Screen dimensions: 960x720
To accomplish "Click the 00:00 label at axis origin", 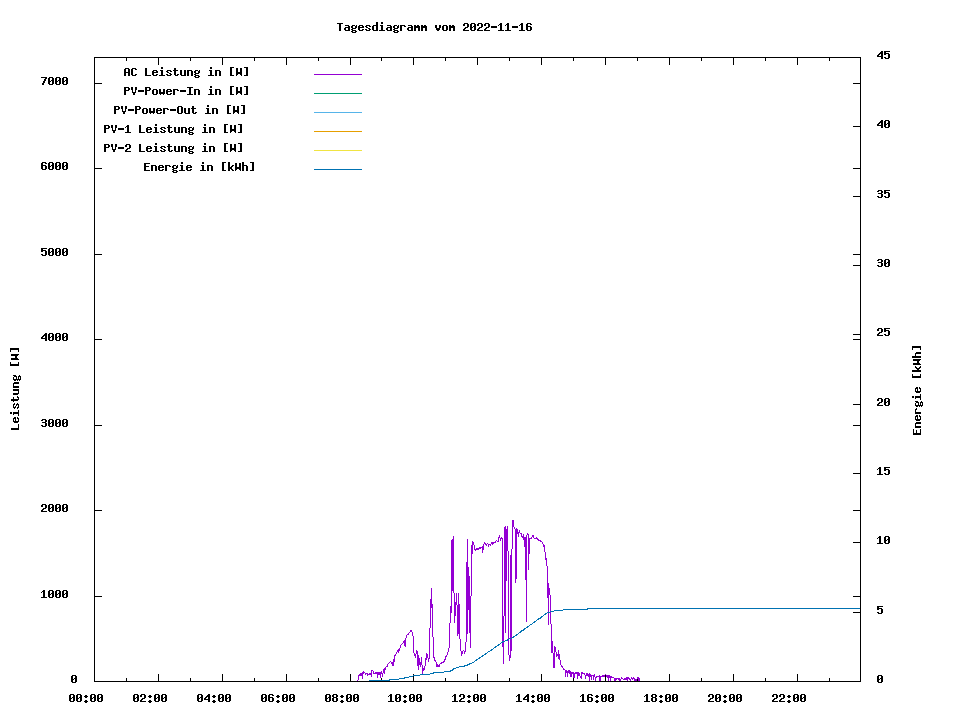I will [x=85, y=698].
